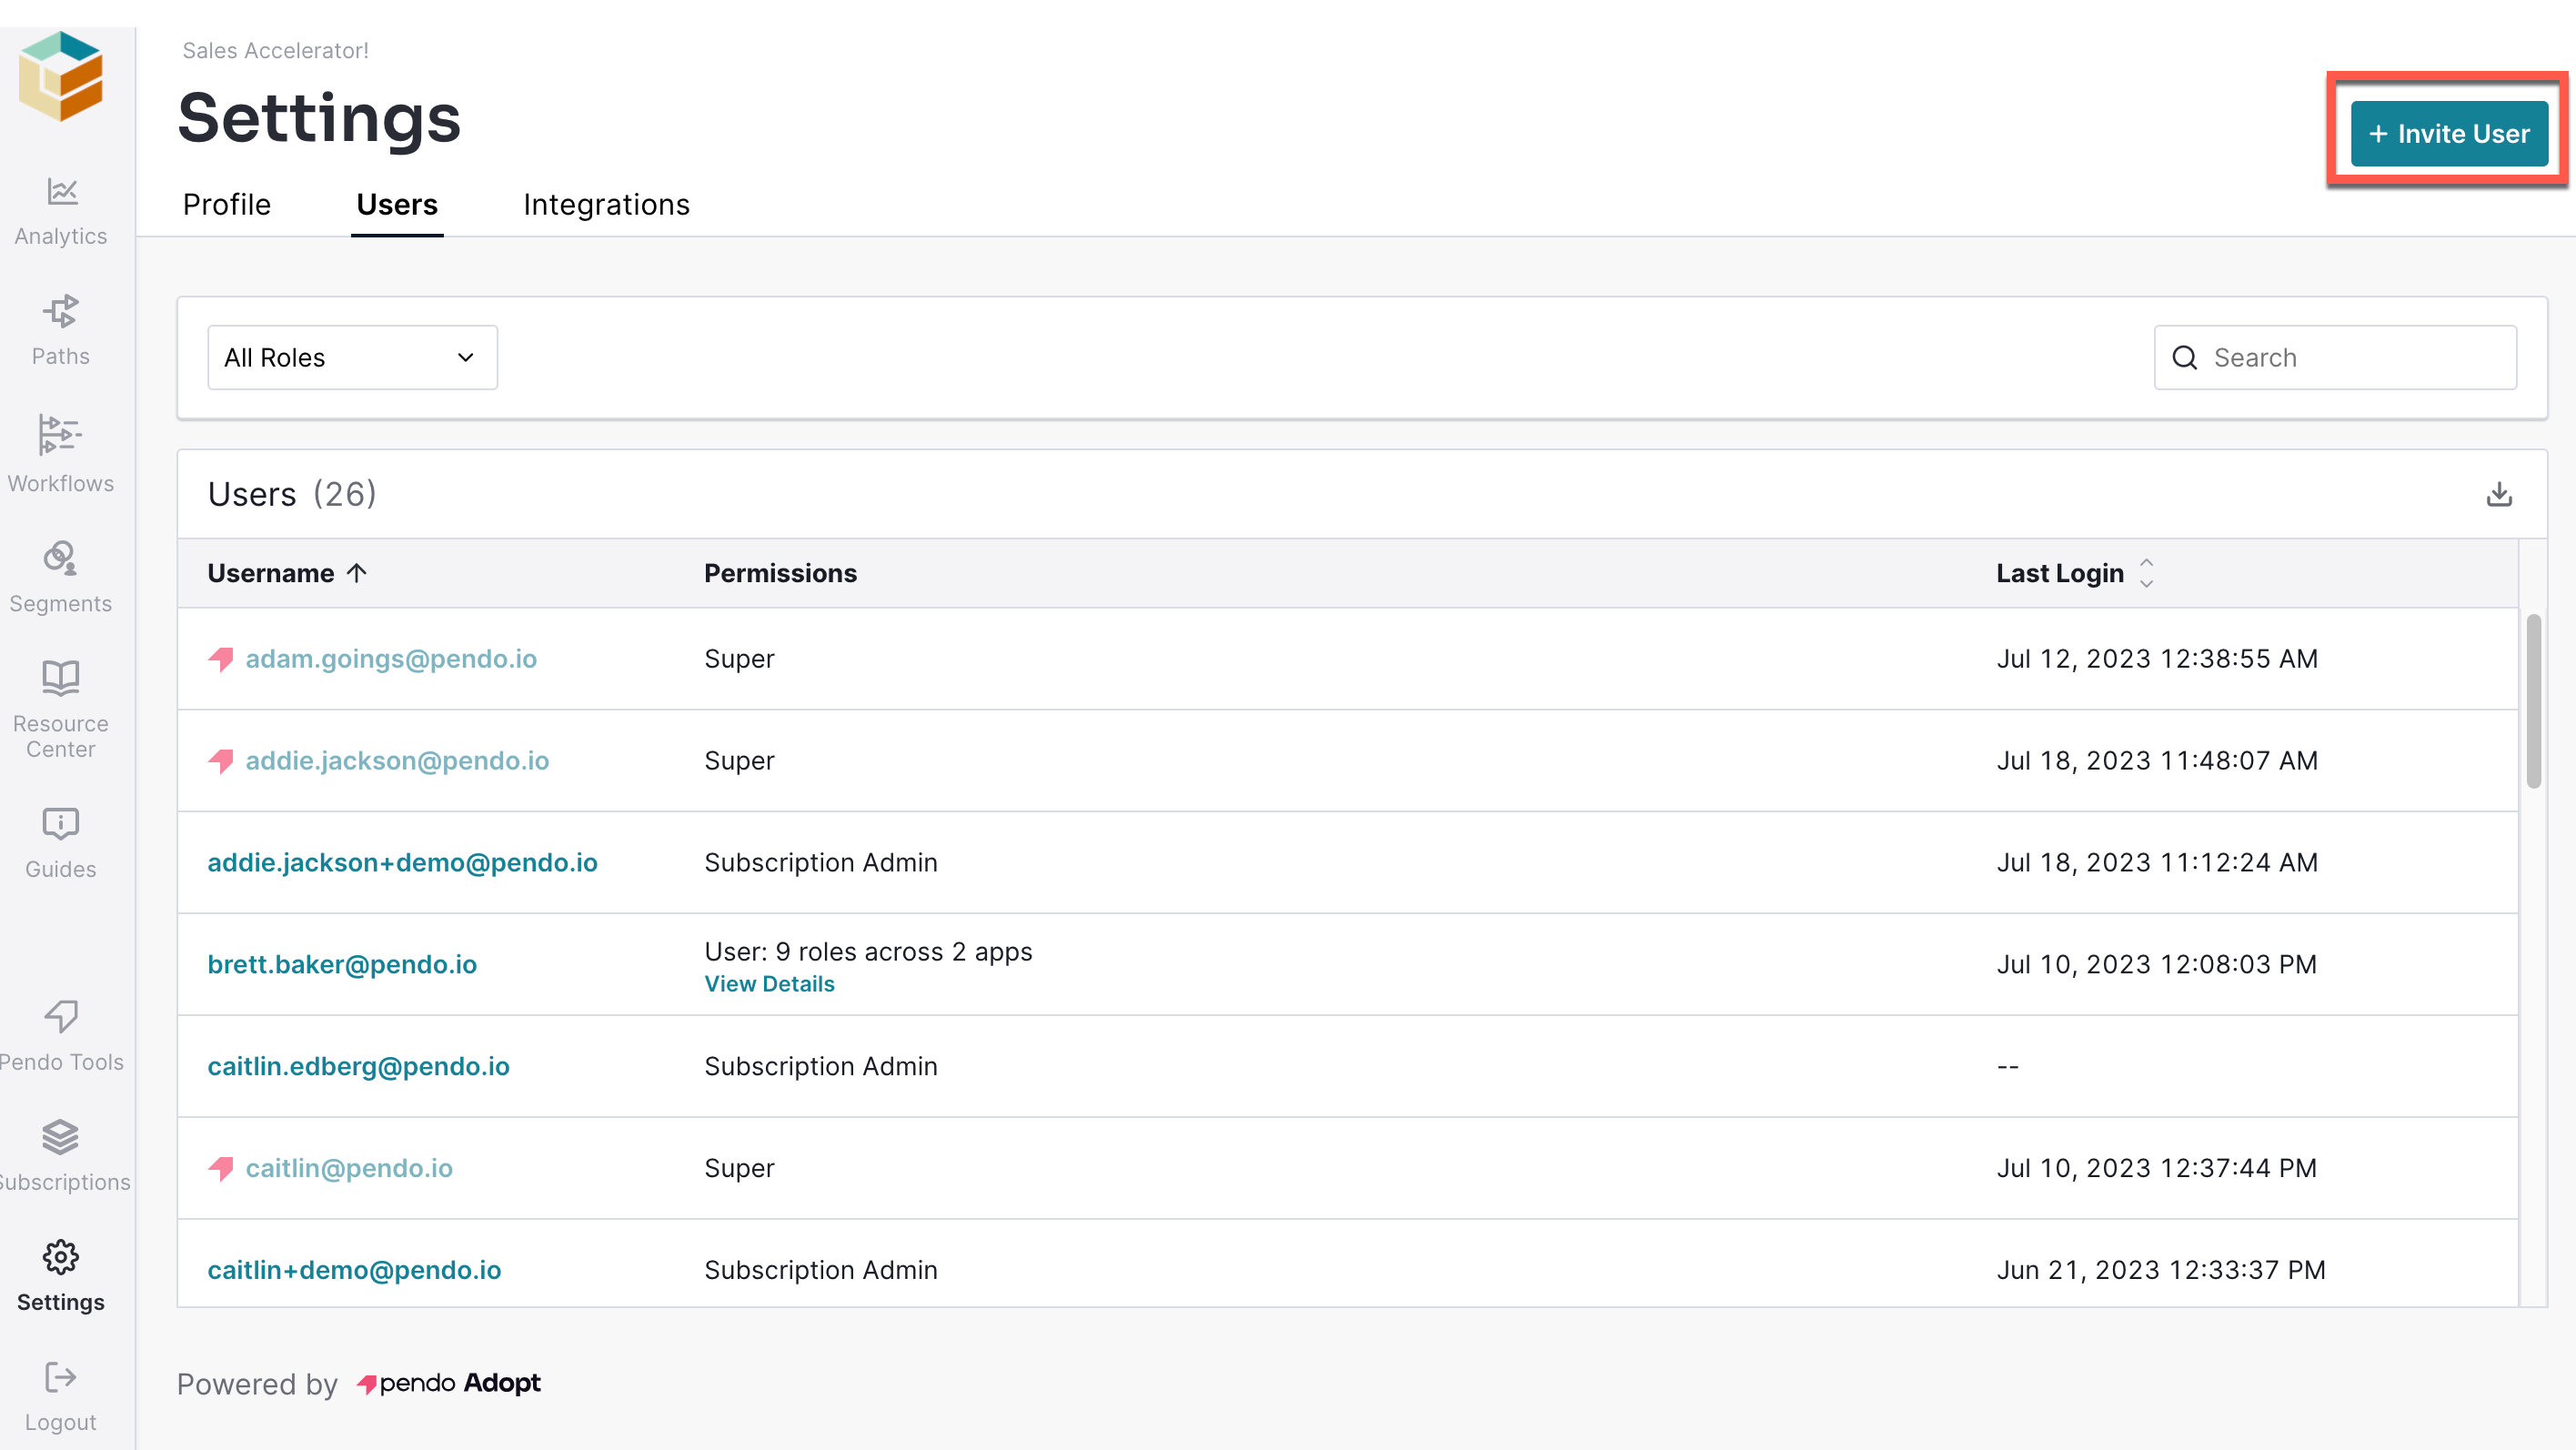The height and width of the screenshot is (1450, 2576).
Task: Click 'Jul 18, 2023 11:12:24 AM' cell
Action: click(2157, 862)
